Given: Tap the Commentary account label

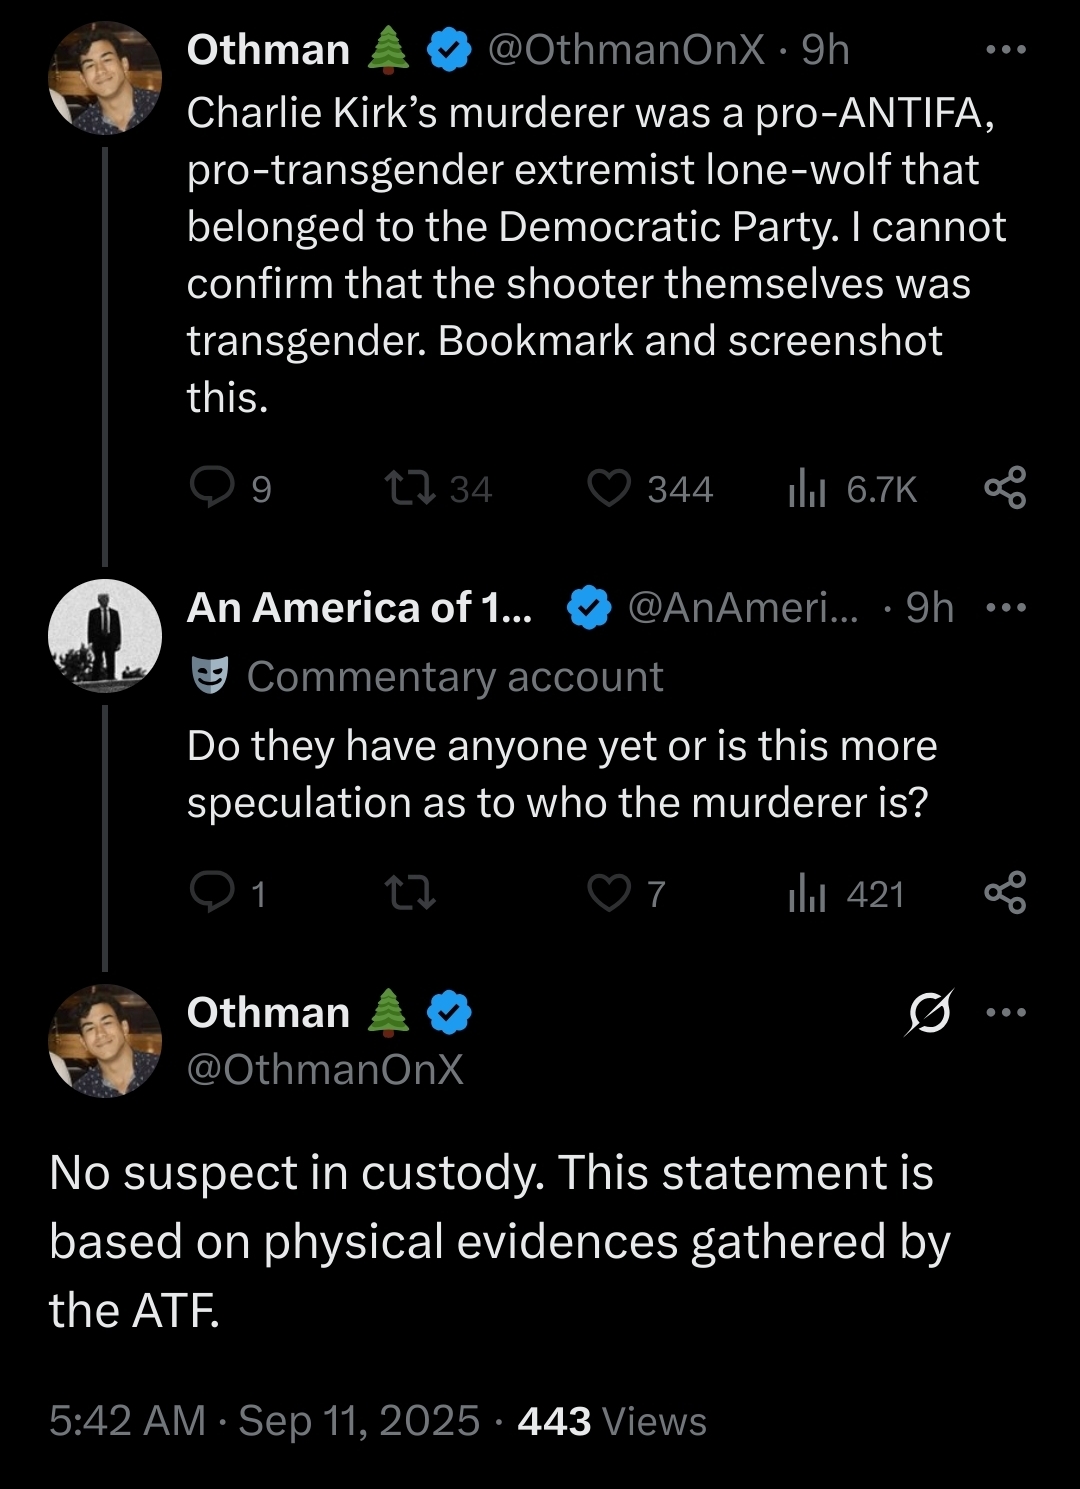Looking at the screenshot, I should 454,677.
